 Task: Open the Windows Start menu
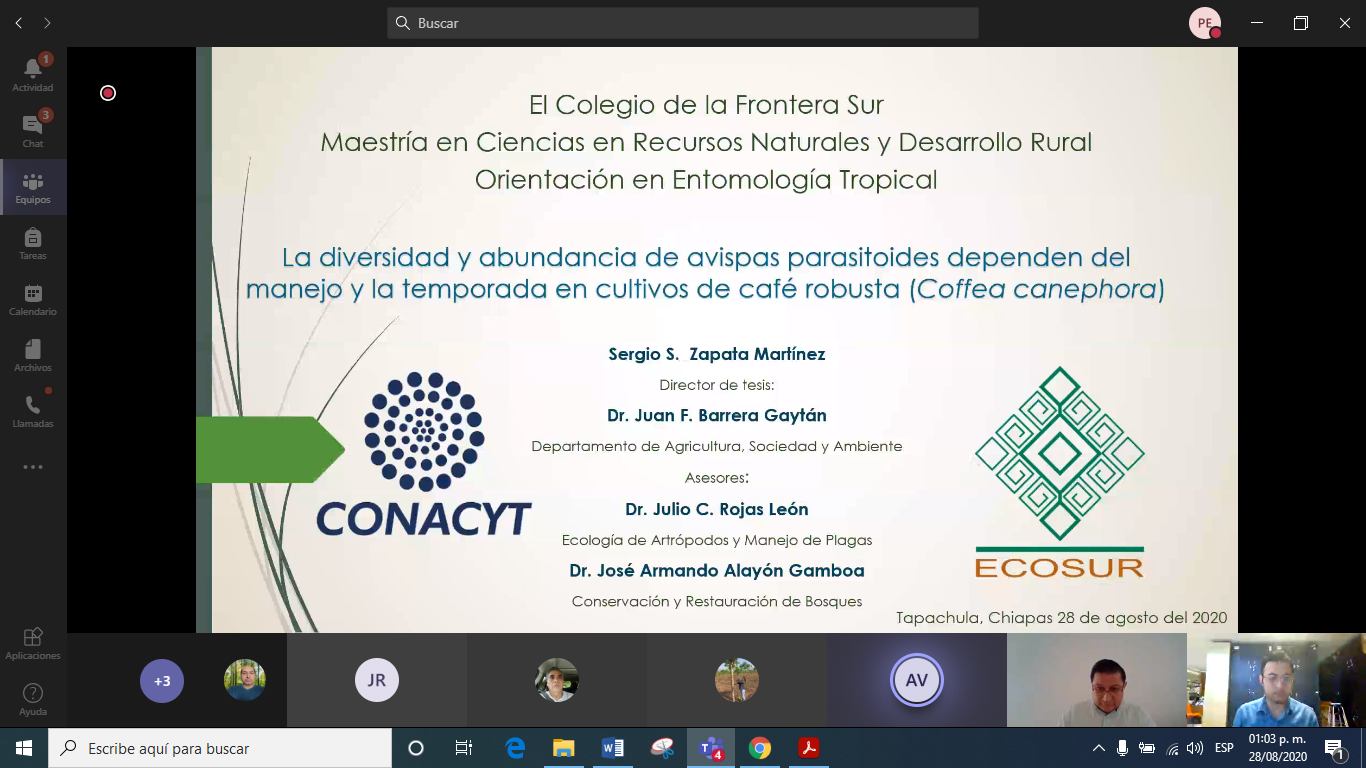pyautogui.click(x=24, y=748)
